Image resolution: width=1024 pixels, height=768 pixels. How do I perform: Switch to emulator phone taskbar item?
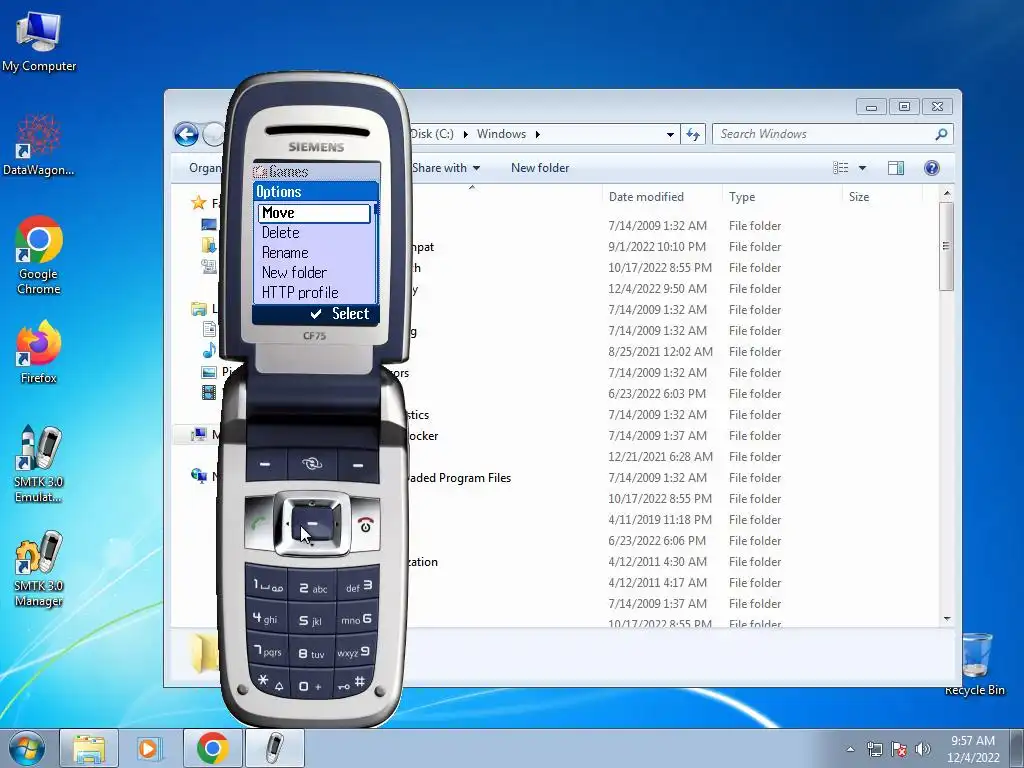[x=274, y=748]
